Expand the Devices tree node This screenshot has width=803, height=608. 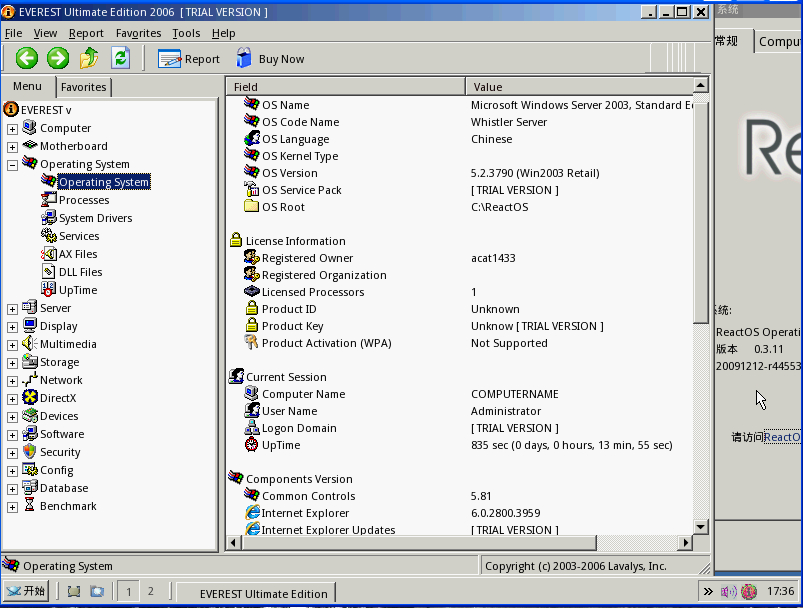pyautogui.click(x=12, y=417)
